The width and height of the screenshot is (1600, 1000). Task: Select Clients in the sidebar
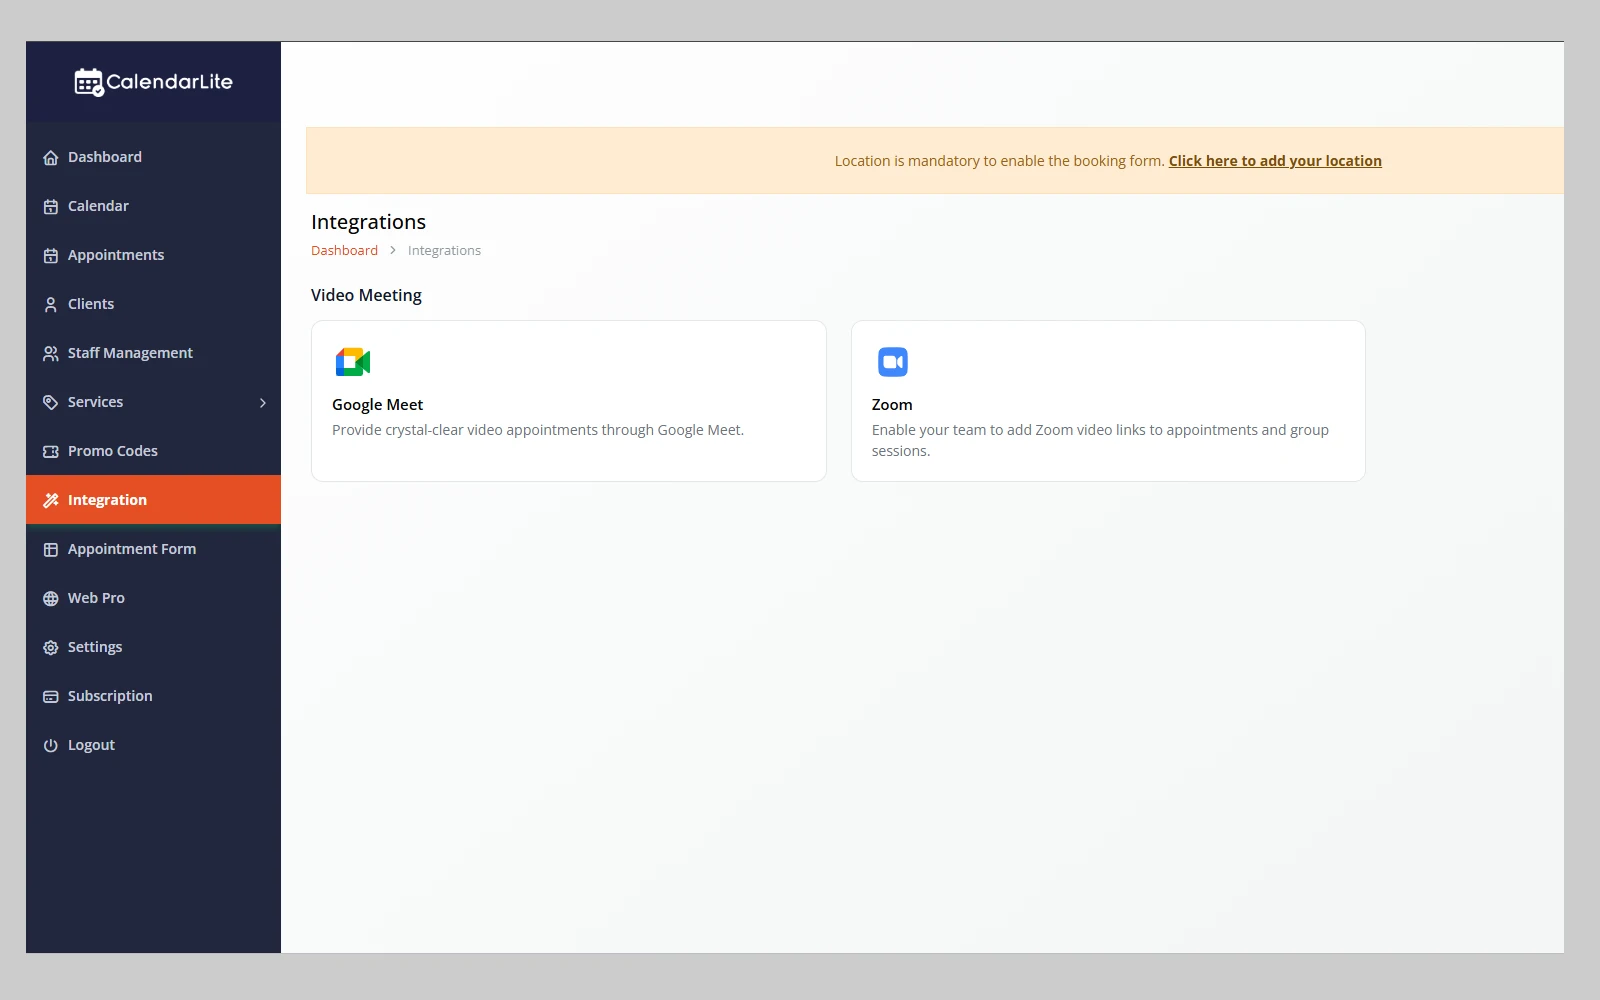[x=153, y=304]
